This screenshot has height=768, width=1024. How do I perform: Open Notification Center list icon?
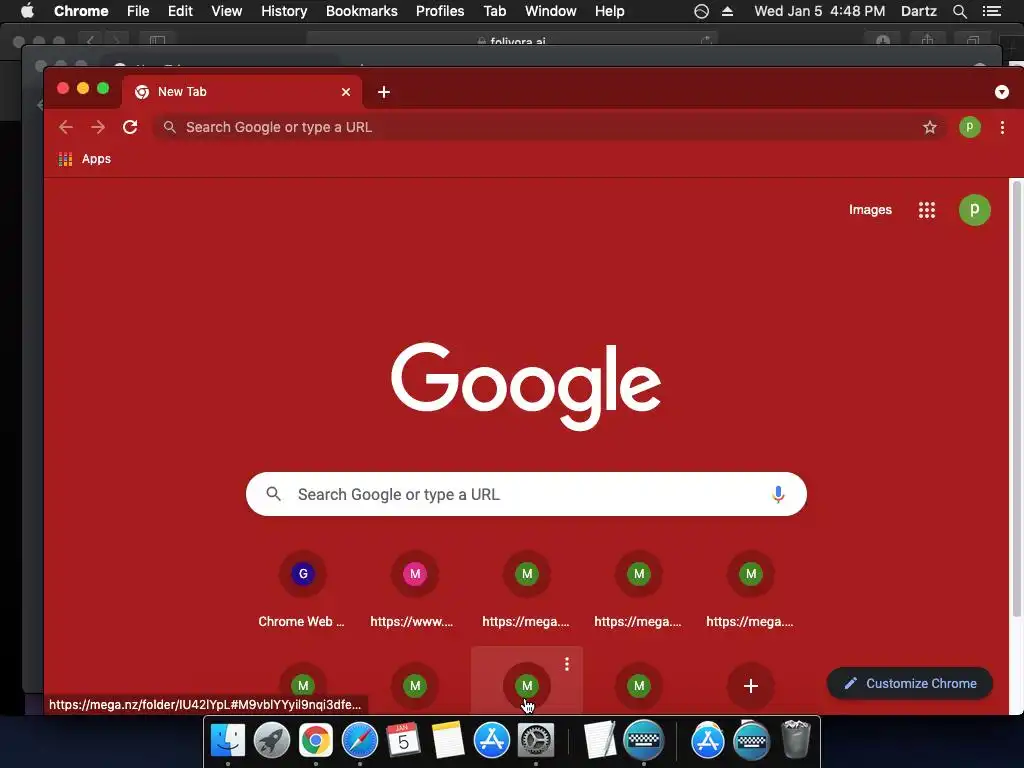click(991, 11)
